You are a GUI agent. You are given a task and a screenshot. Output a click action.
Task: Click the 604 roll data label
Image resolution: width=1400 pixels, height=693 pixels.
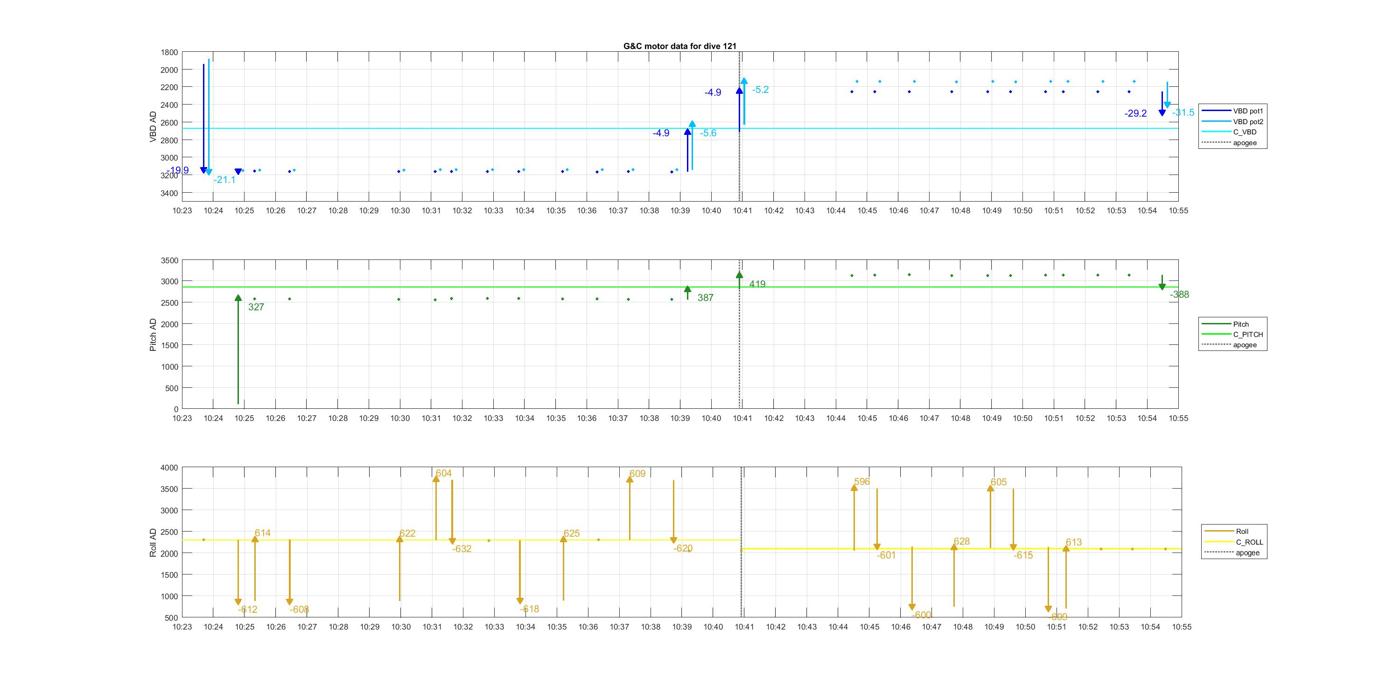443,474
